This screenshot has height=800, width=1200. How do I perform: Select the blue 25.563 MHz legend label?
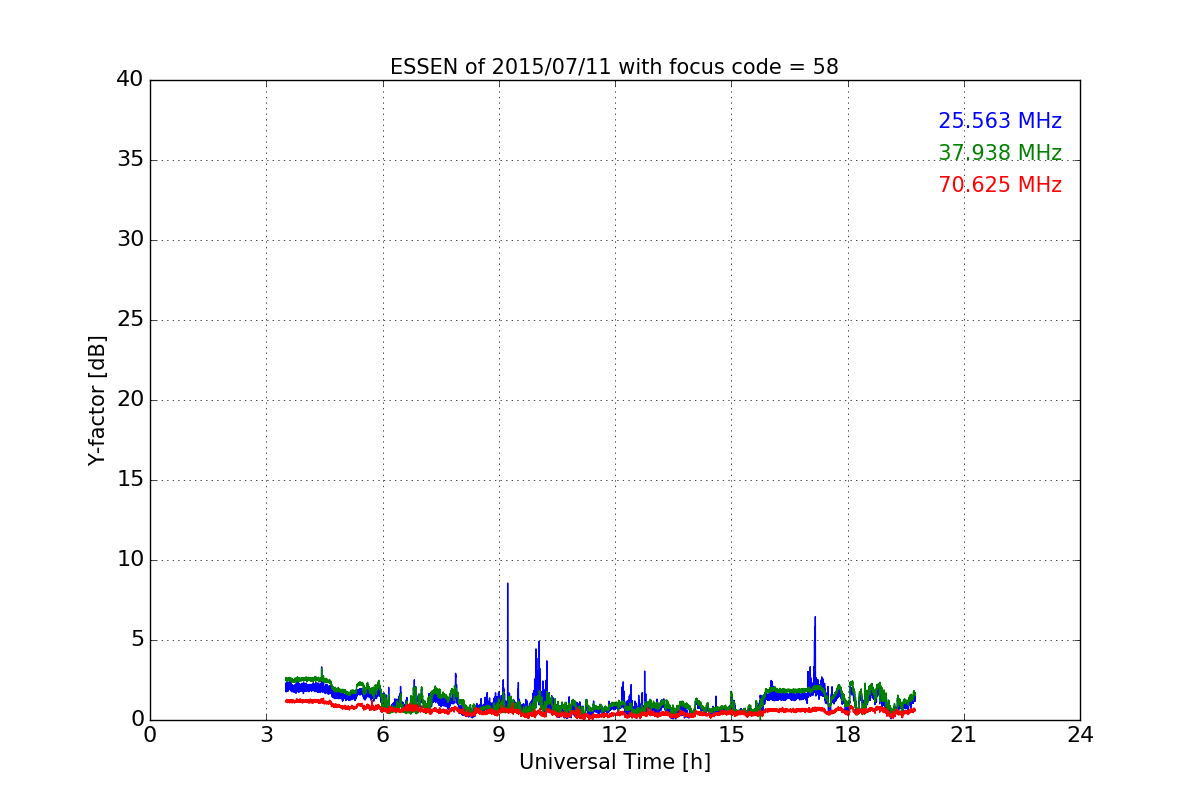click(x=1000, y=121)
